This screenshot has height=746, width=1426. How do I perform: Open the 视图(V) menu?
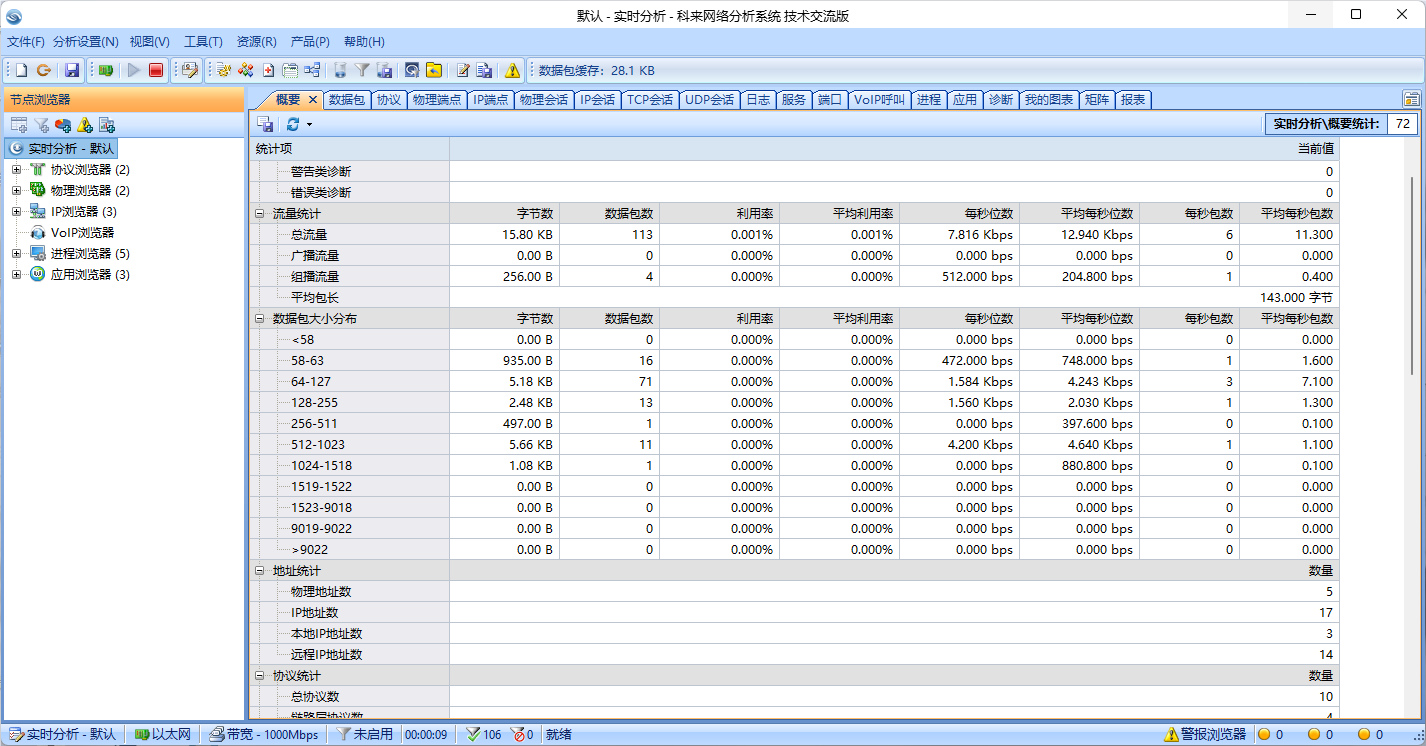click(x=150, y=42)
